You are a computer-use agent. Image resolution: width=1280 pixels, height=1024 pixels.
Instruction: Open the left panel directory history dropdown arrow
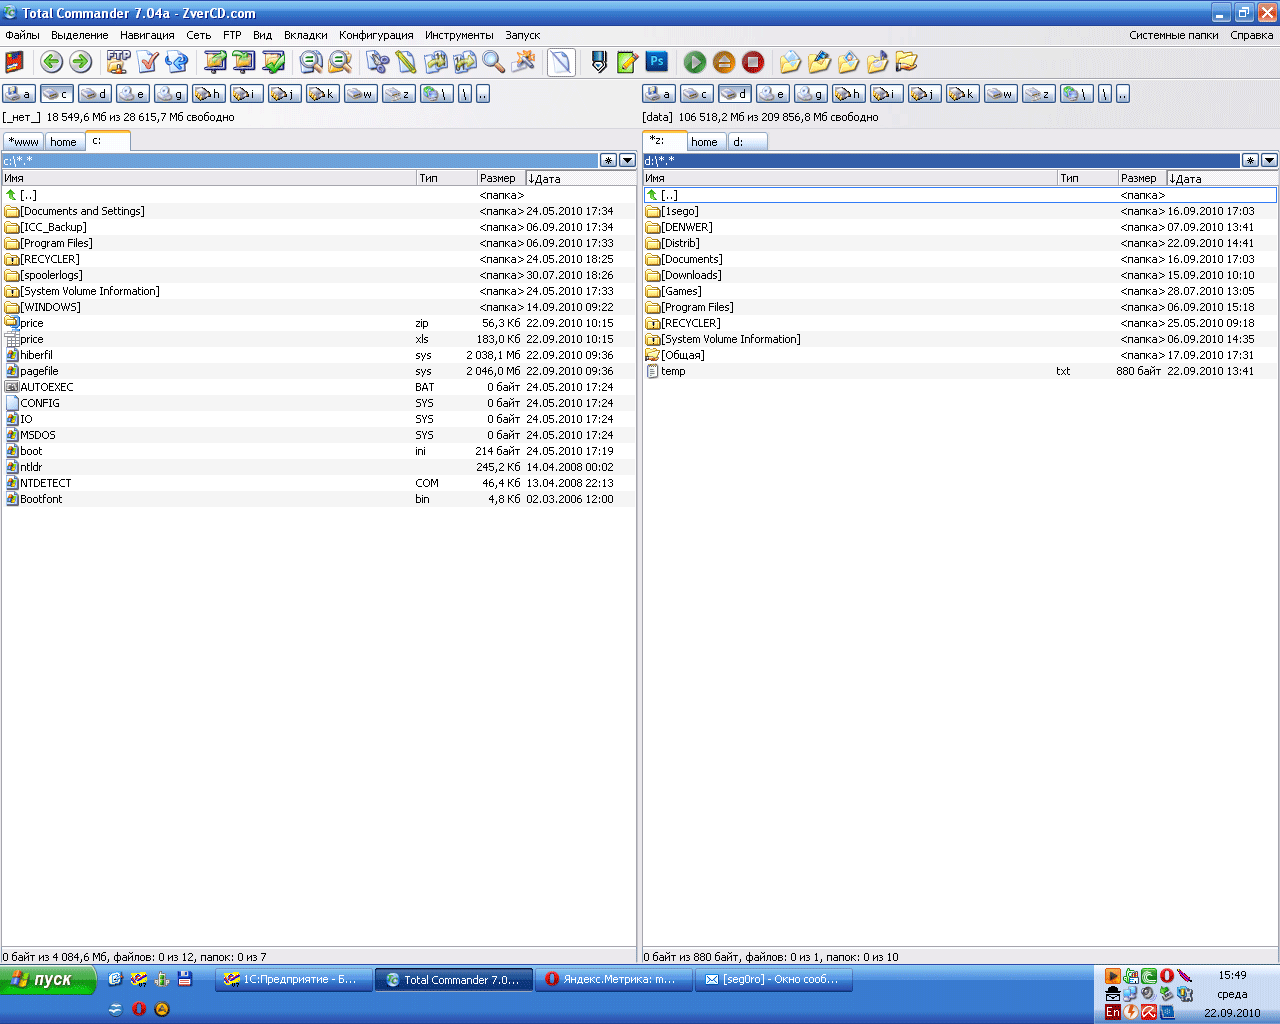(627, 160)
